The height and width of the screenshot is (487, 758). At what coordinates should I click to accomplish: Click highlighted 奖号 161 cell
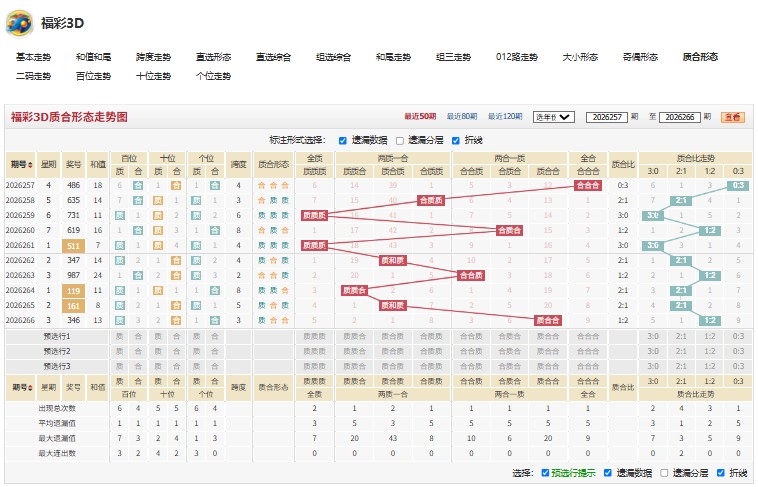coord(73,306)
